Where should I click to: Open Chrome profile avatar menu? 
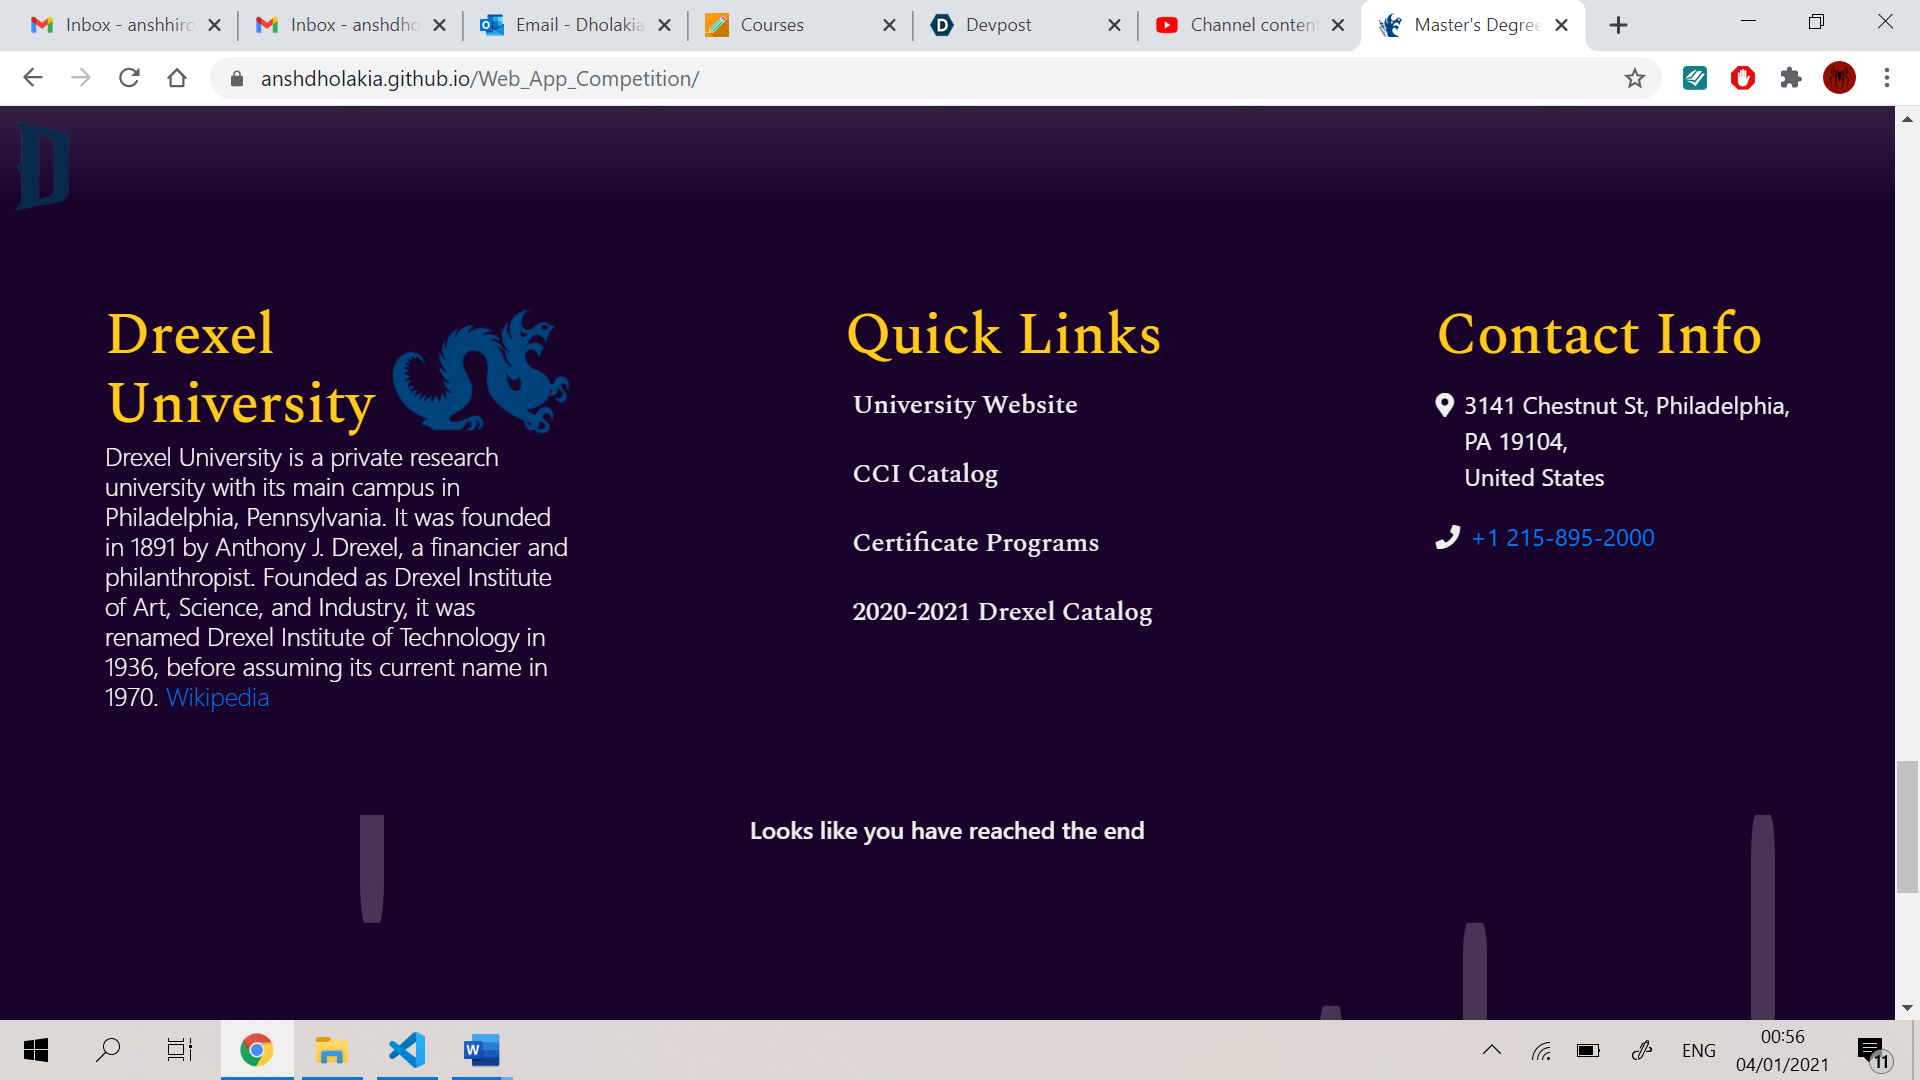point(1838,78)
